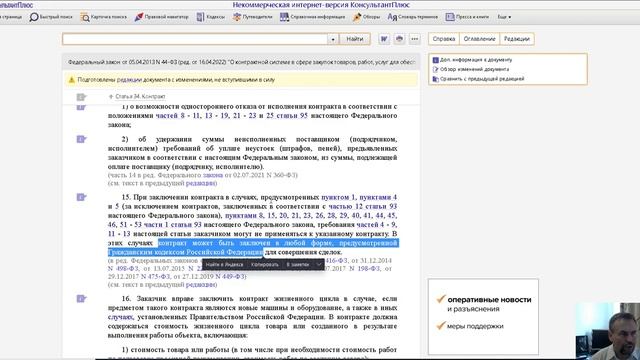Open Карточка поиска tool
Screen dimensions: 640x360
[103, 17]
